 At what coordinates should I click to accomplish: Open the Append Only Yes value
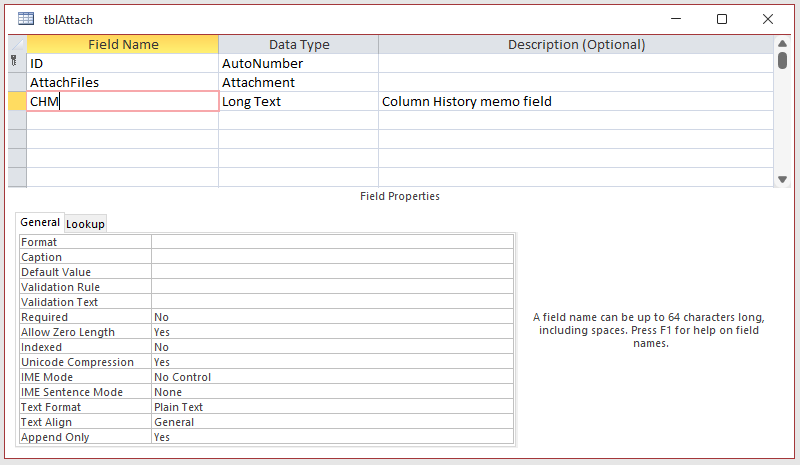pos(332,437)
